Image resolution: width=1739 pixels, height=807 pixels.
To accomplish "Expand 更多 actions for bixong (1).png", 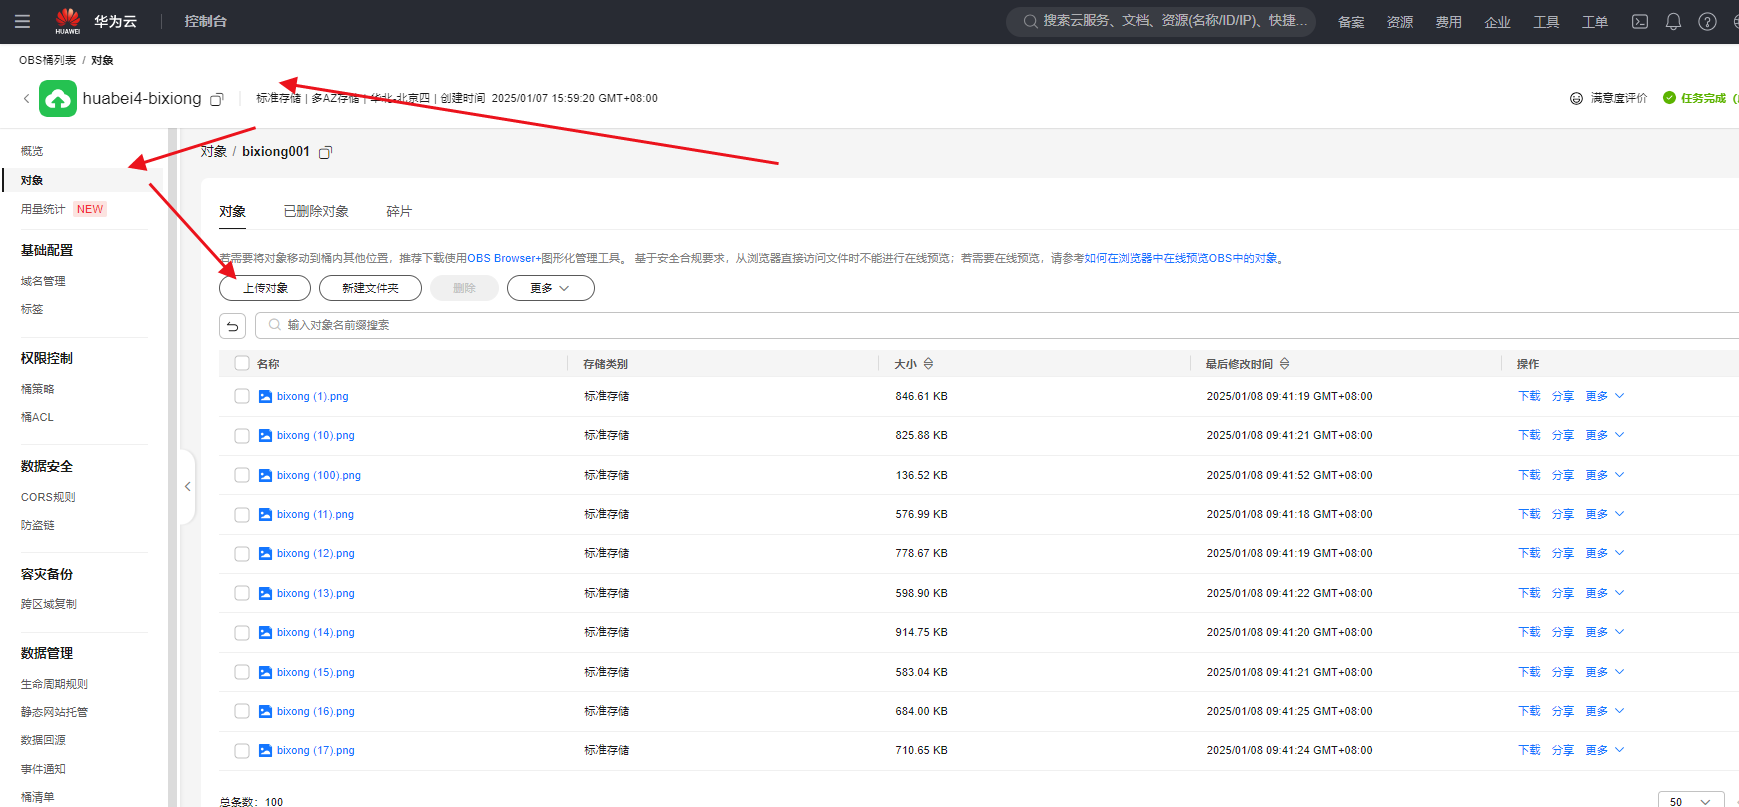I will pos(1605,397).
